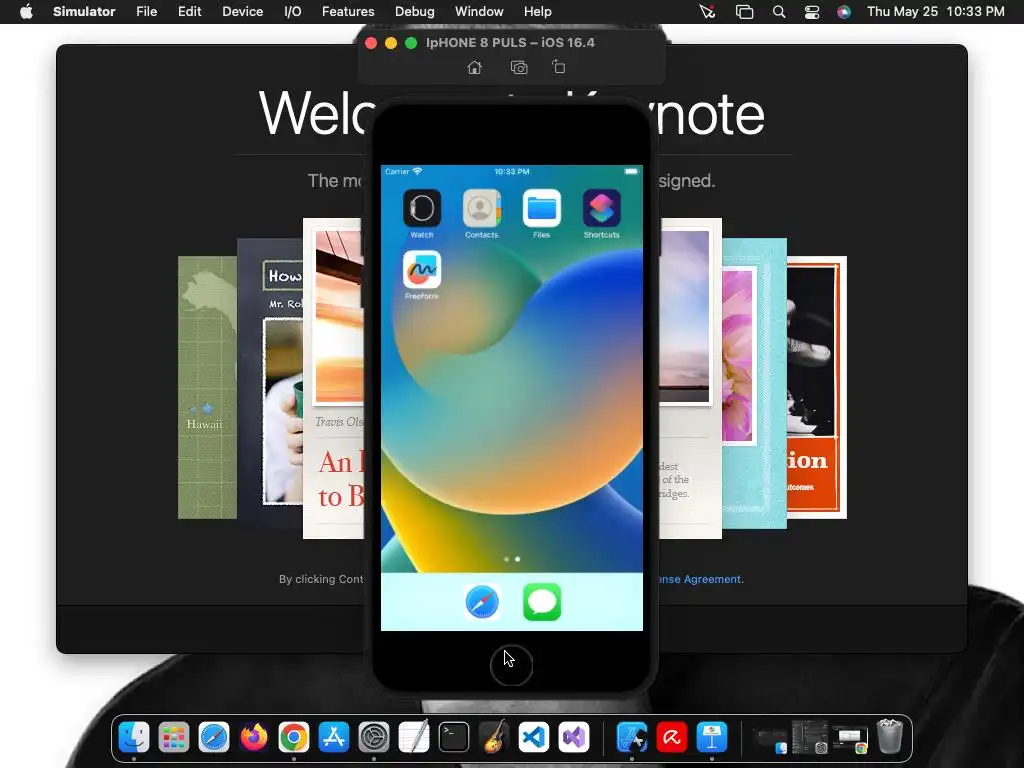Open System Settings from the Dock

374,738
